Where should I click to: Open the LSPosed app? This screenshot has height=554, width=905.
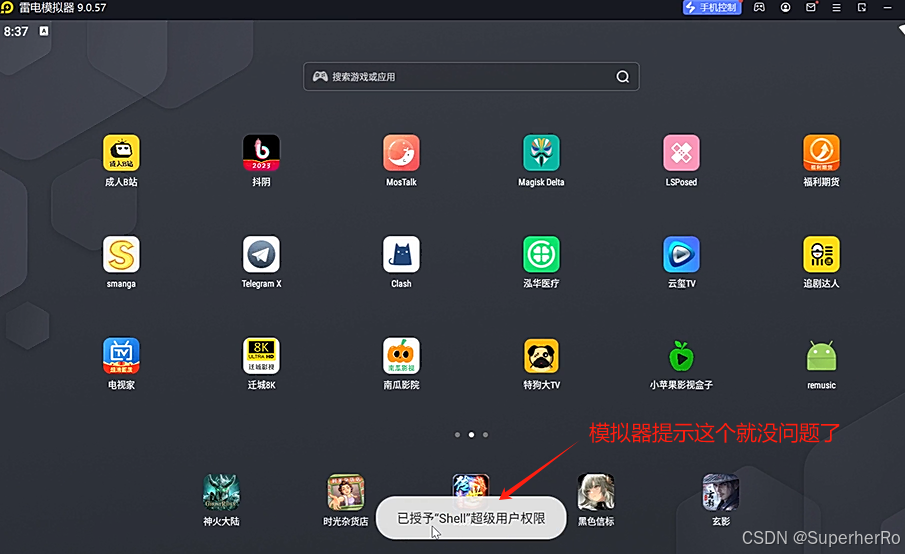681,153
